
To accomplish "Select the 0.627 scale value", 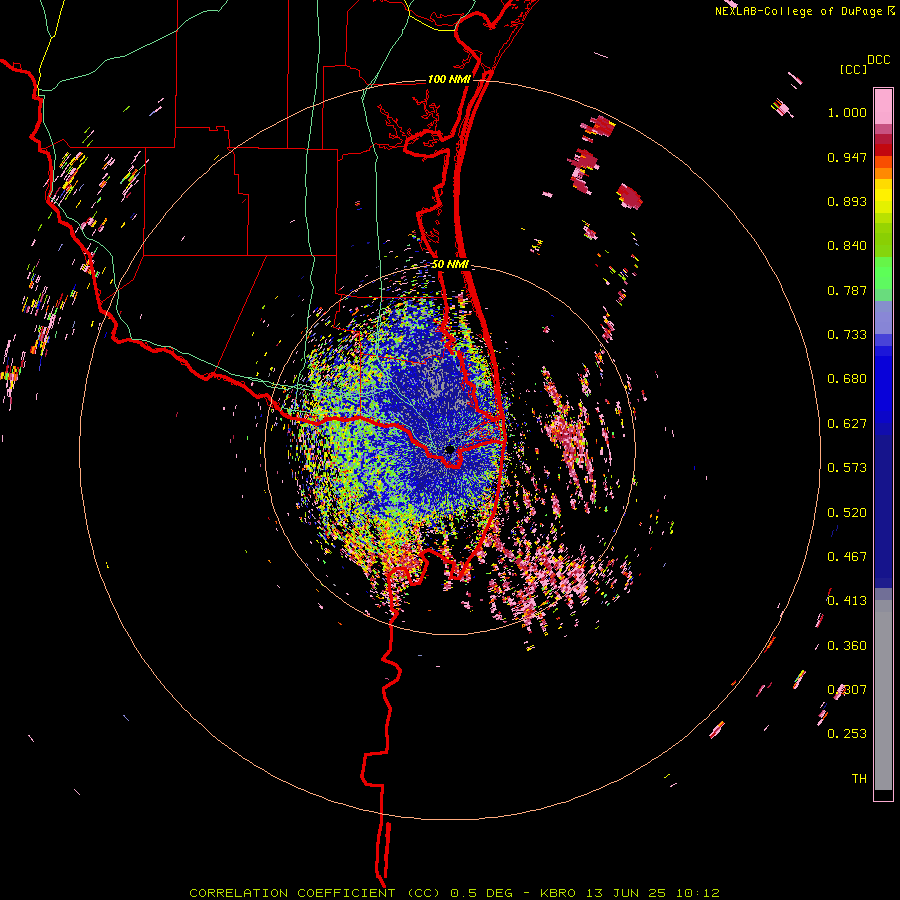I will (x=847, y=424).
